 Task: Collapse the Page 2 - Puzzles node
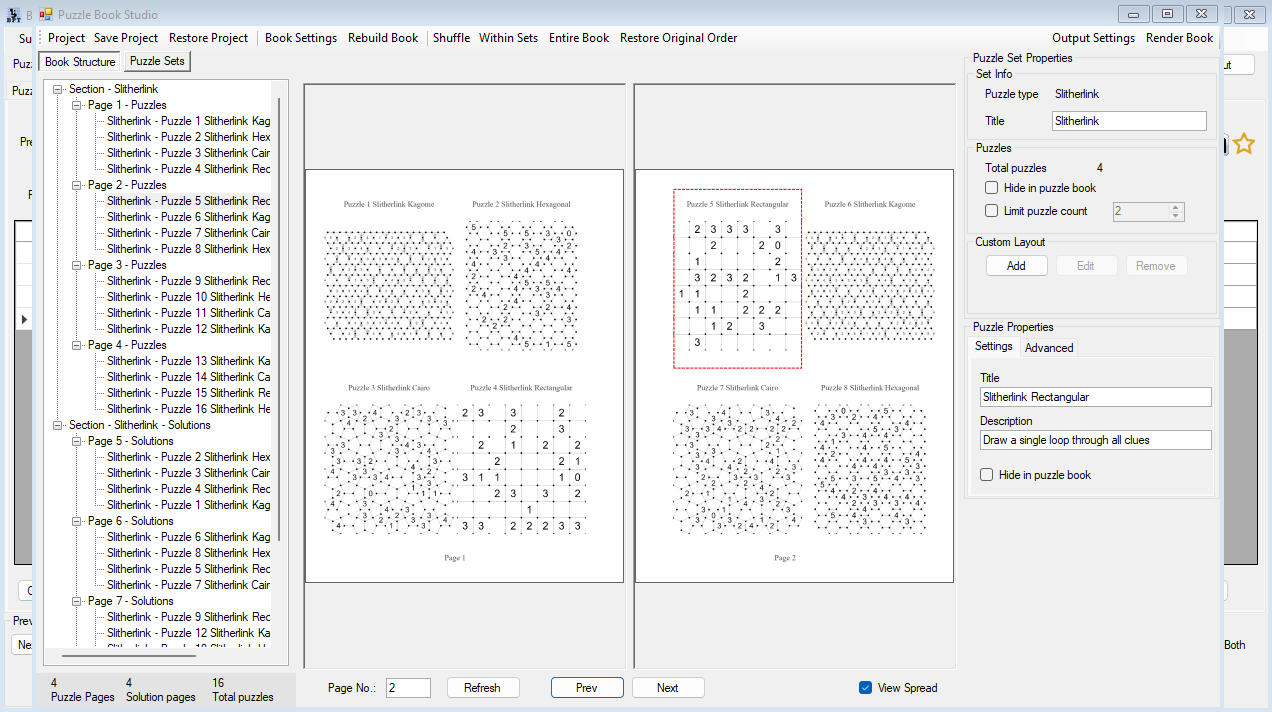(x=77, y=185)
